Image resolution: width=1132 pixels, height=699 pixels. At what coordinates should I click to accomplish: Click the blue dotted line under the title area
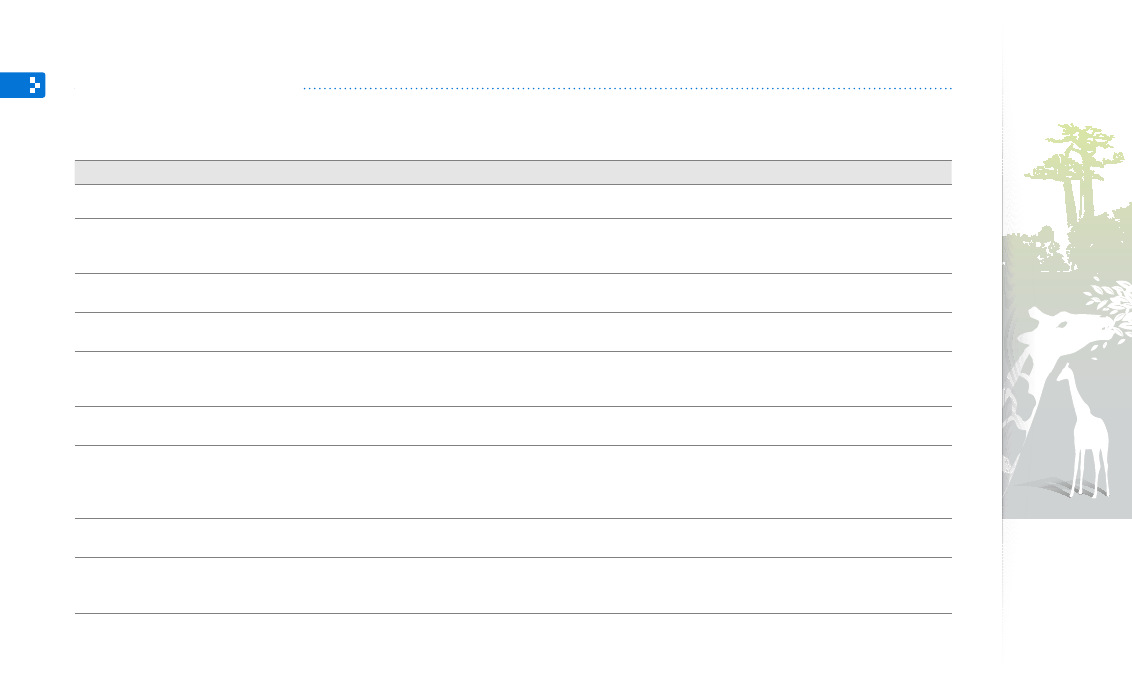[627, 88]
